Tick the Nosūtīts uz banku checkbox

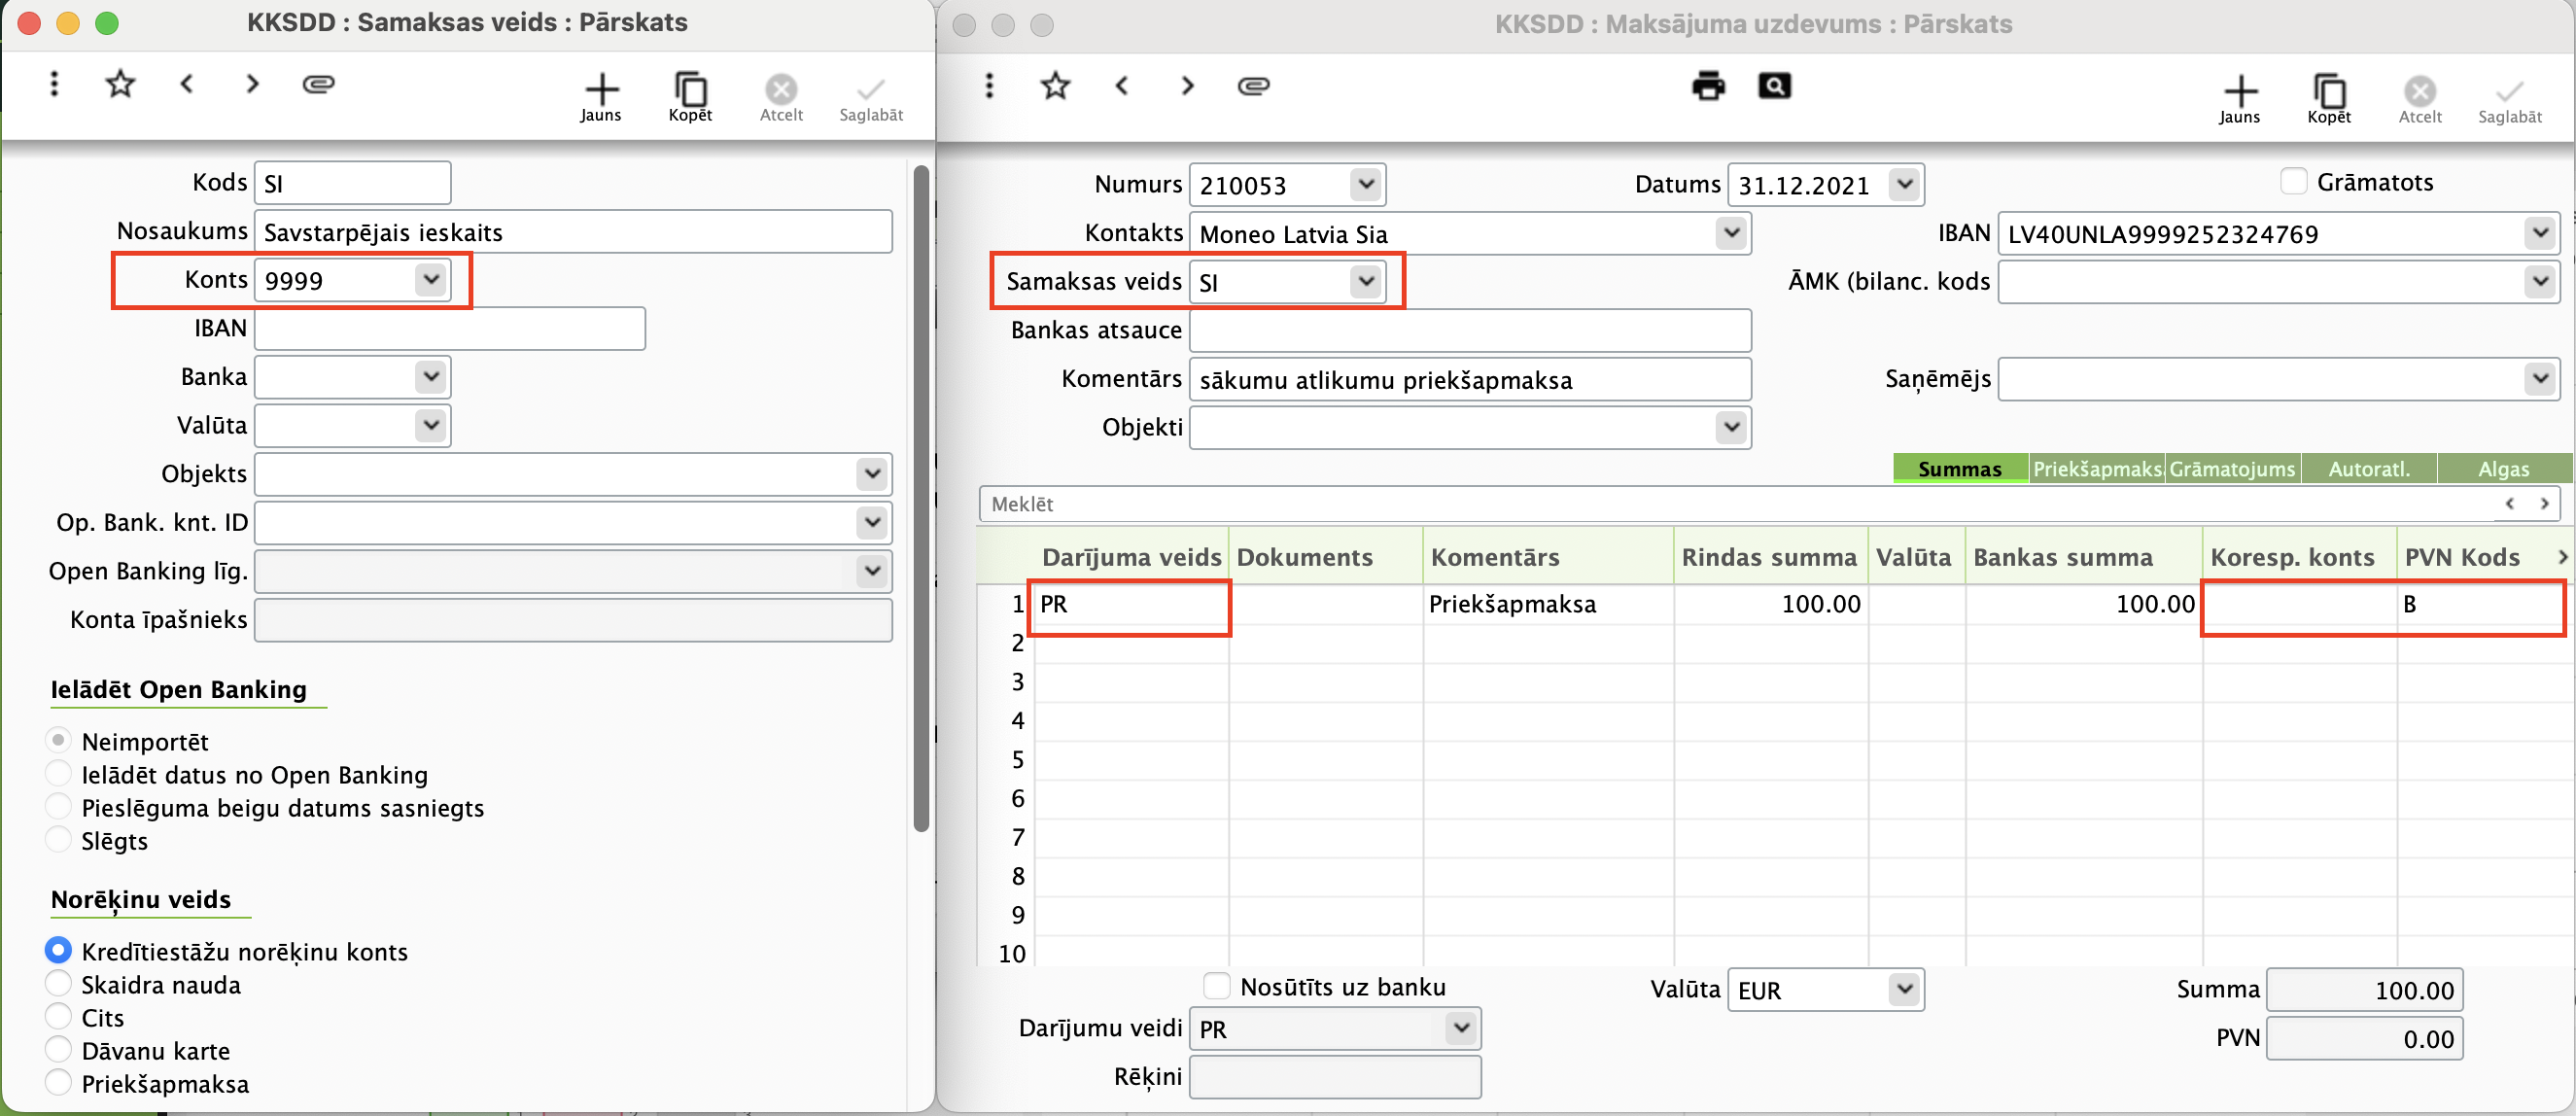(x=1216, y=986)
